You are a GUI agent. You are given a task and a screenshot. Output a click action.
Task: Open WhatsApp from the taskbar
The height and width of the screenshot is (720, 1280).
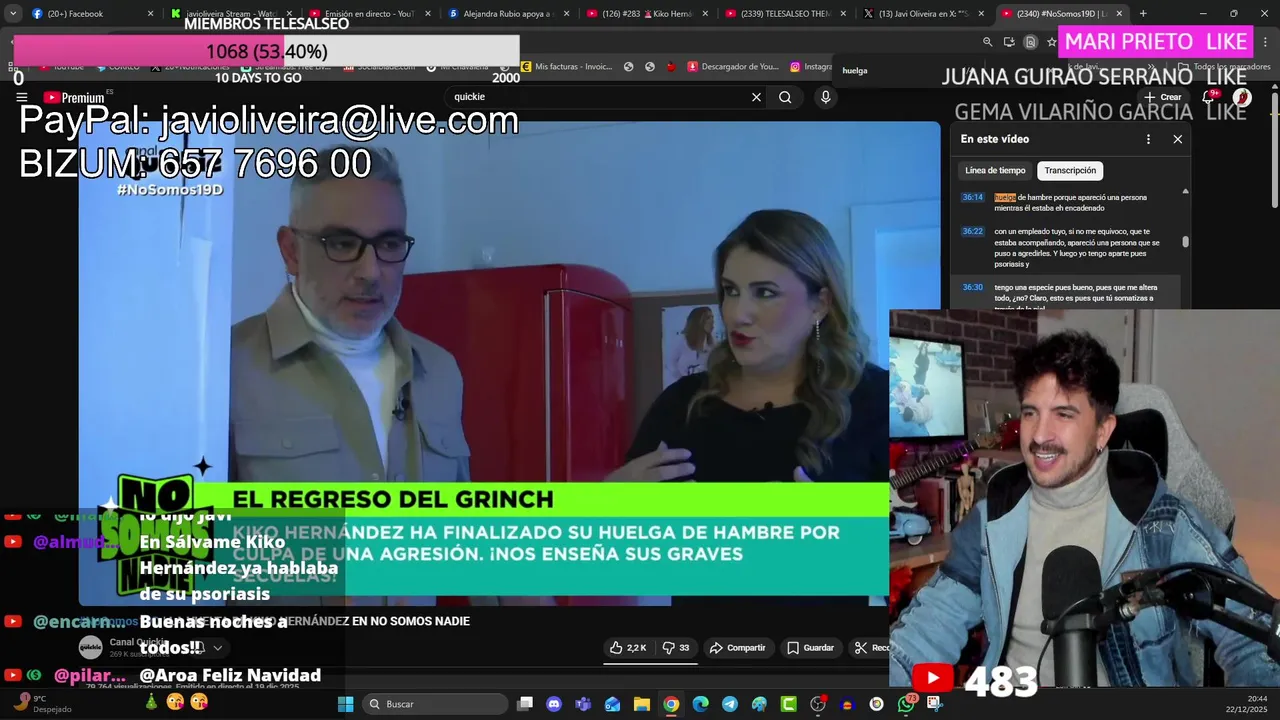click(x=906, y=704)
